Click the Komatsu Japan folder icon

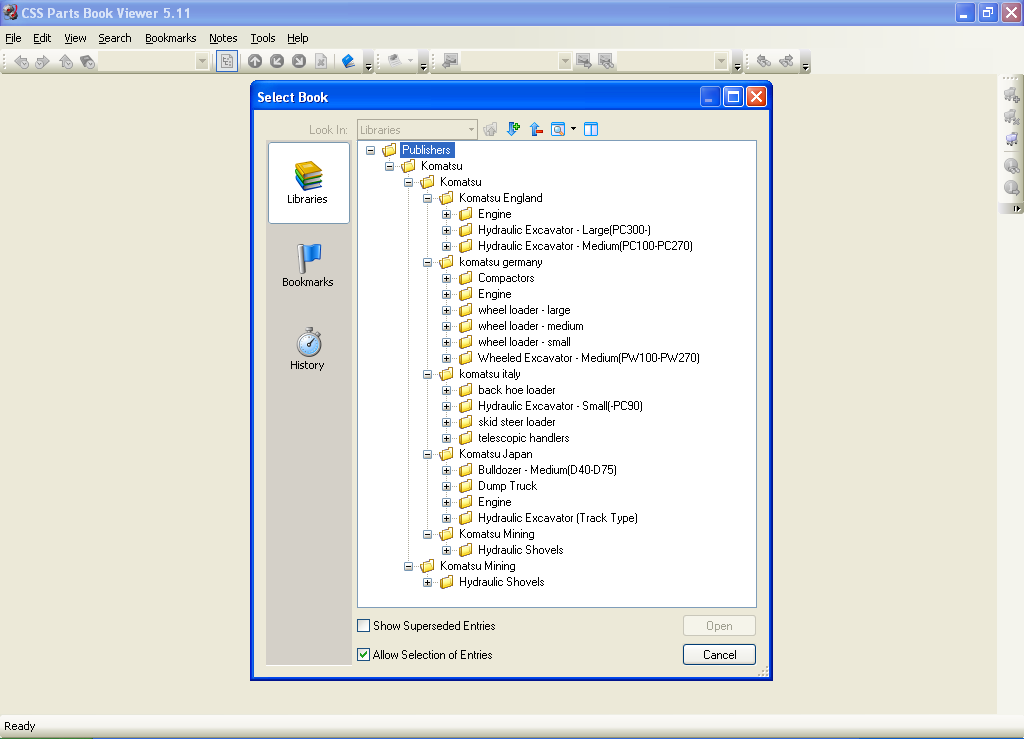[x=447, y=454]
